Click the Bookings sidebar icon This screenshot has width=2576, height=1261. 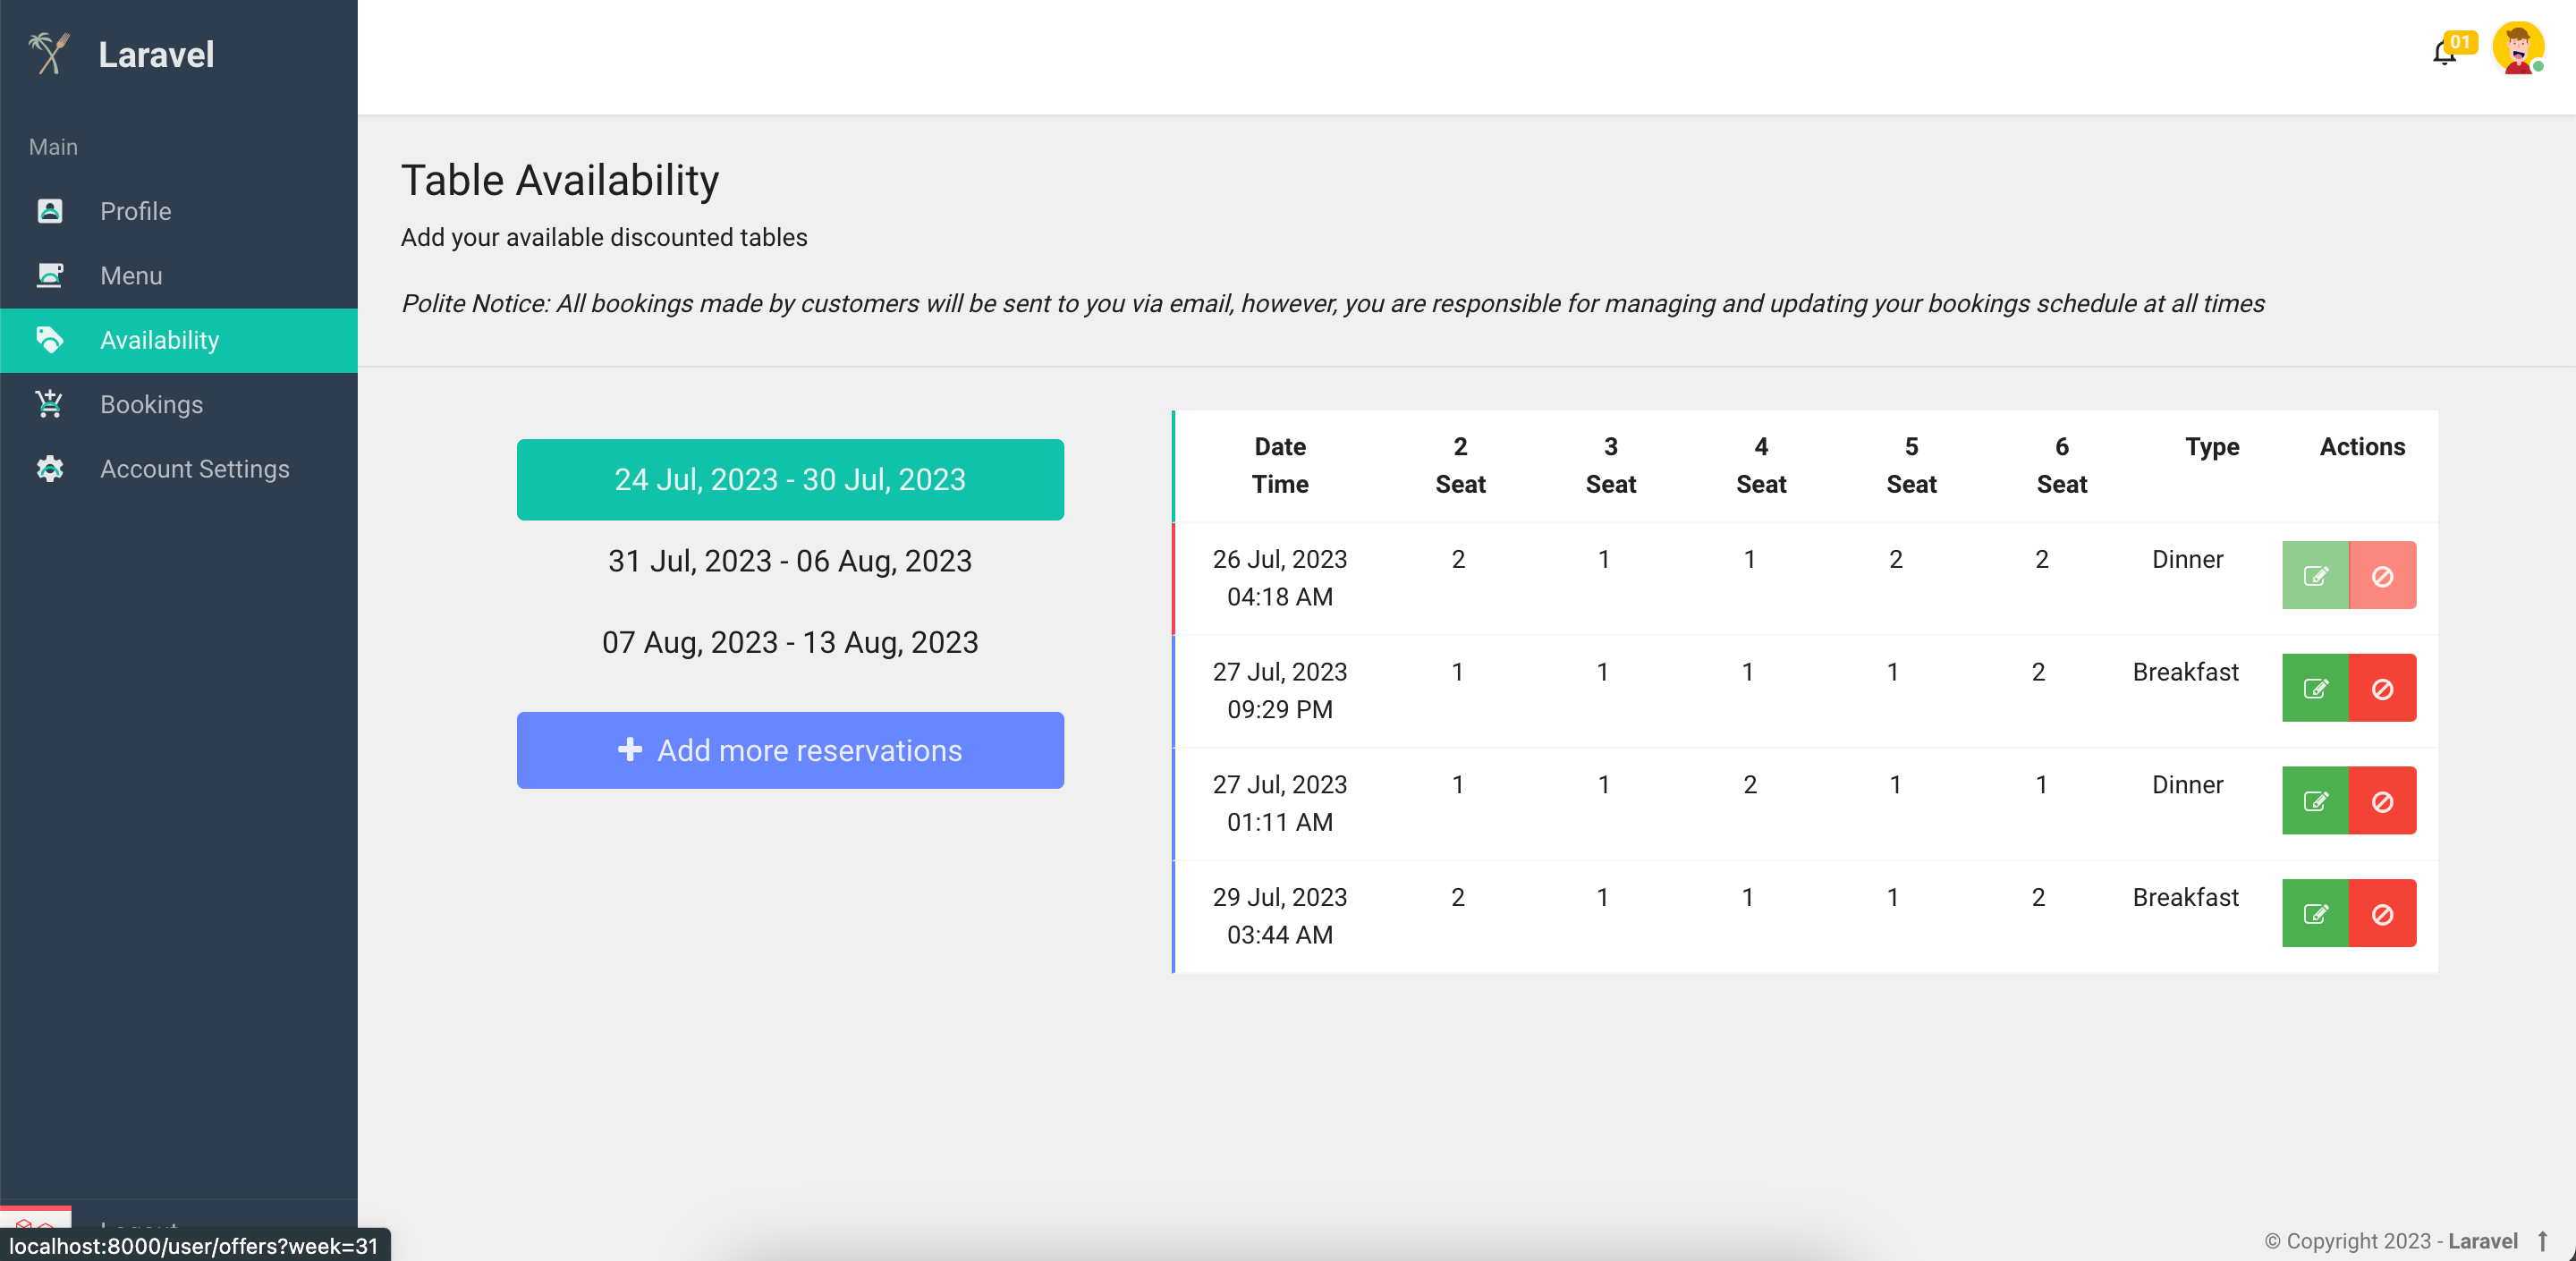47,404
